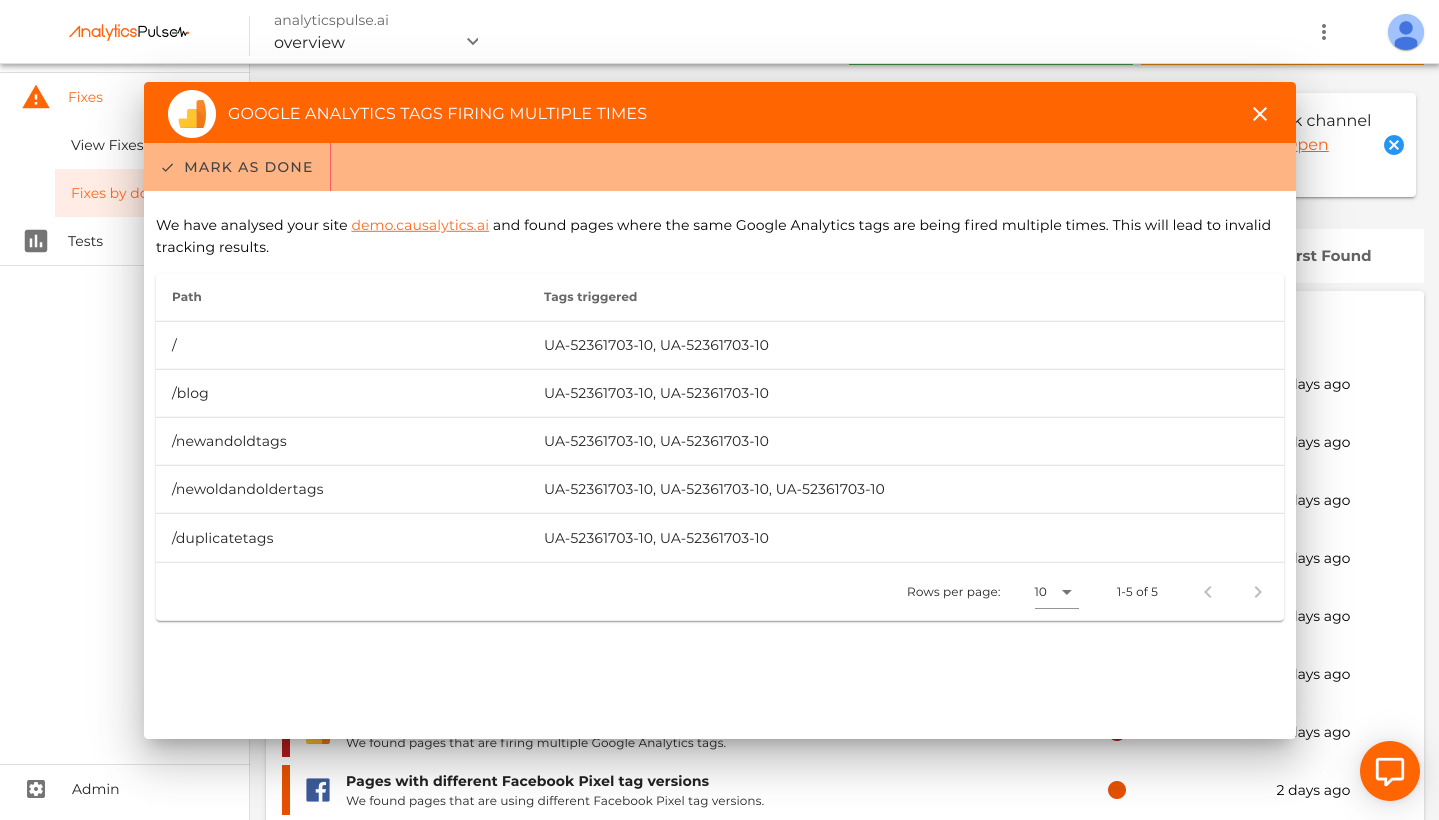The width and height of the screenshot is (1439, 820).
Task: Click tags triggered value for /newandoldtags
Action: pos(656,441)
